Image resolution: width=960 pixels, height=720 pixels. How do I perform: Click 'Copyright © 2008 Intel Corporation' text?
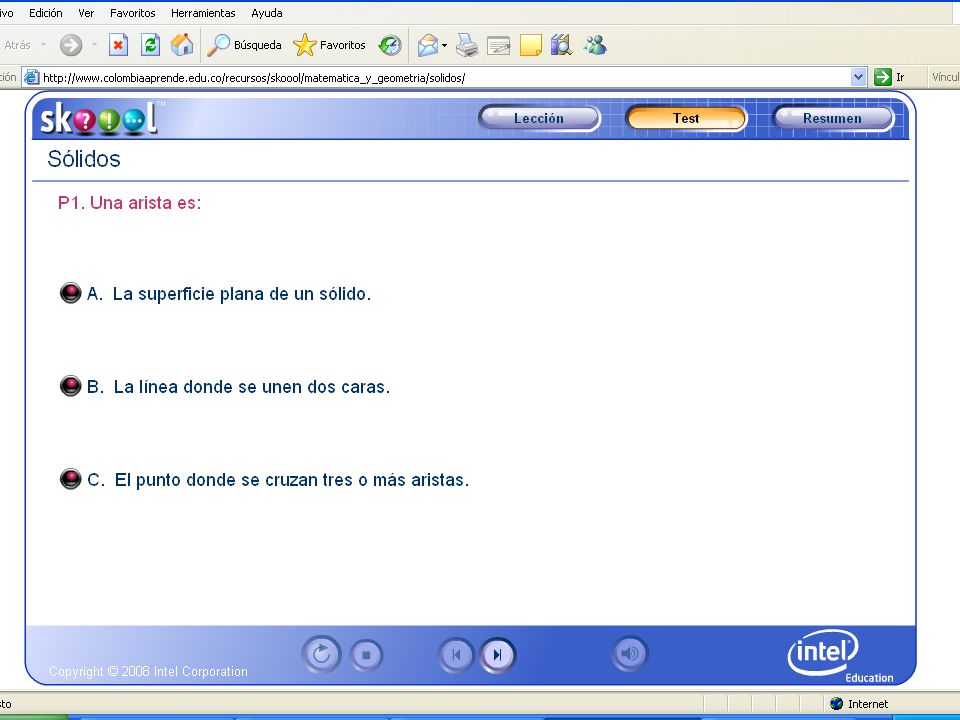pyautogui.click(x=148, y=672)
